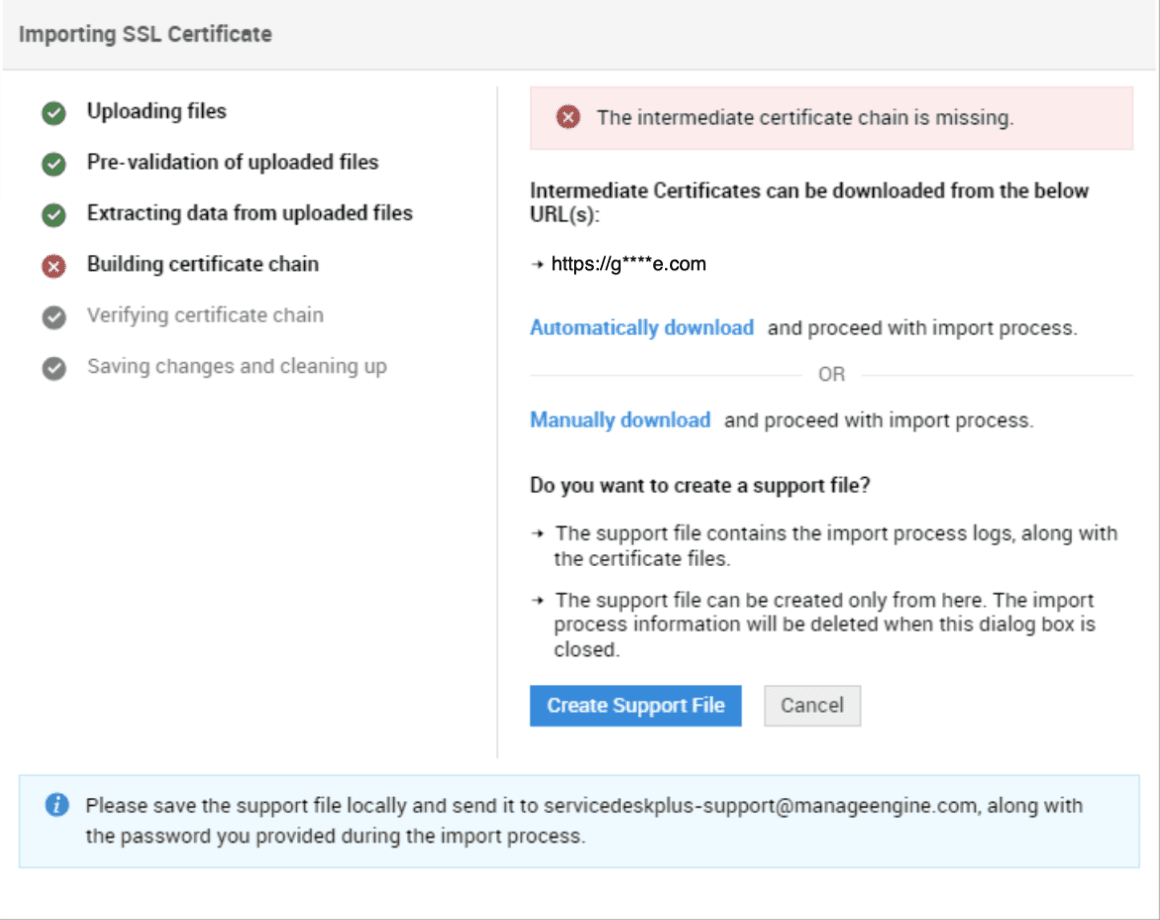Click Manually download link
This screenshot has width=1160, height=920.
(620, 420)
